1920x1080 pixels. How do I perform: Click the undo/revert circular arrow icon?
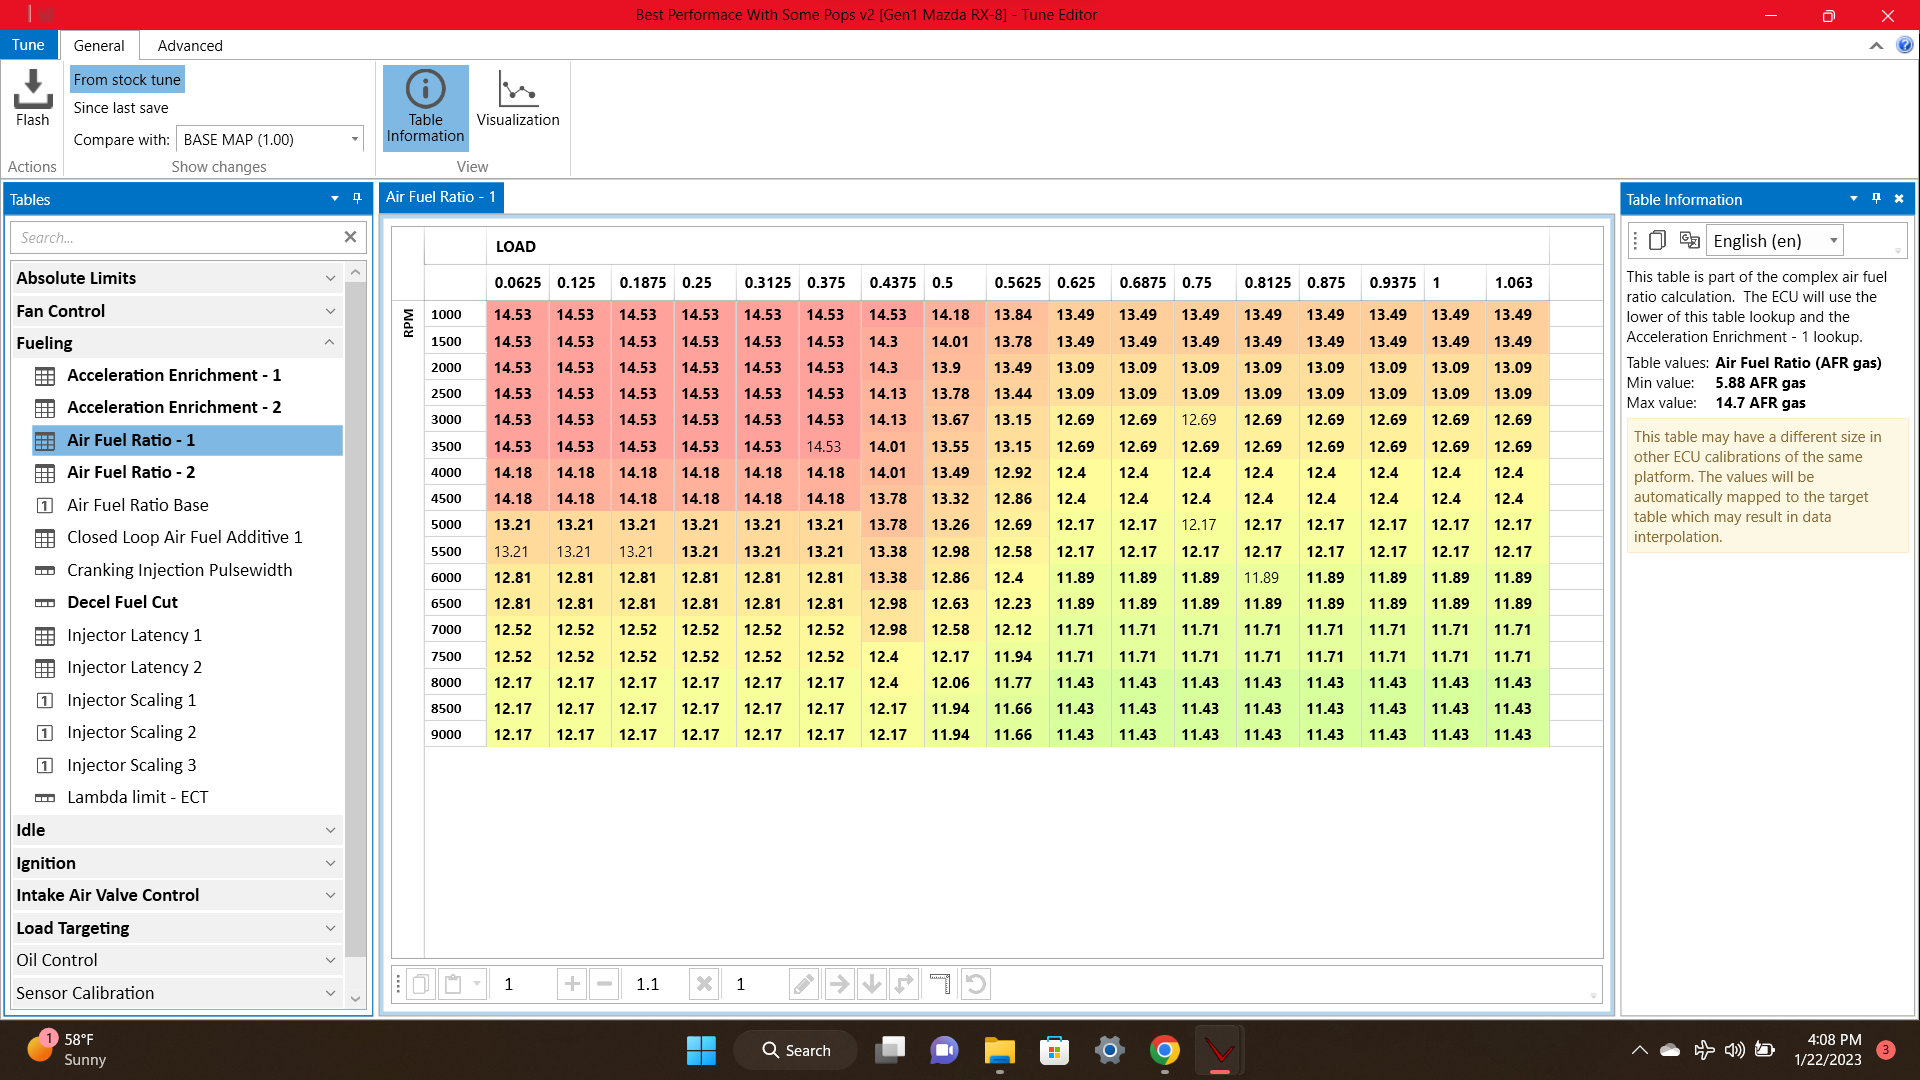point(976,984)
